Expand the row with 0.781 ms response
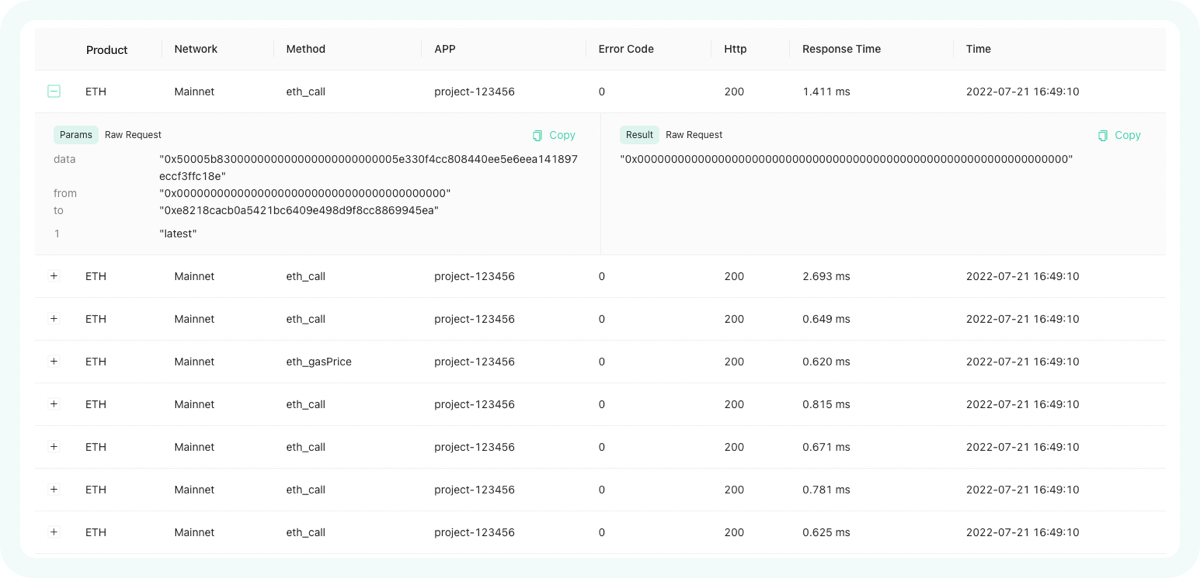 (x=54, y=490)
